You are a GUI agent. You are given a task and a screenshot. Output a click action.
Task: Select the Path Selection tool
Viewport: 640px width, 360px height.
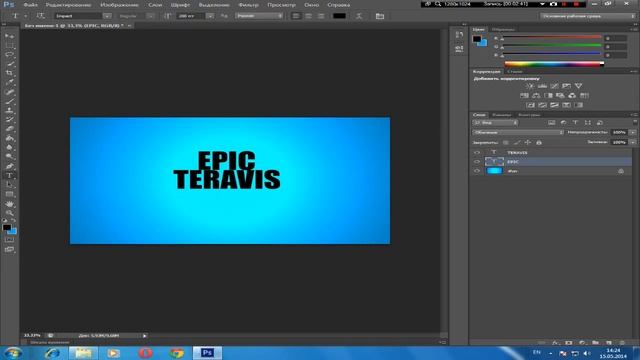pos(9,185)
